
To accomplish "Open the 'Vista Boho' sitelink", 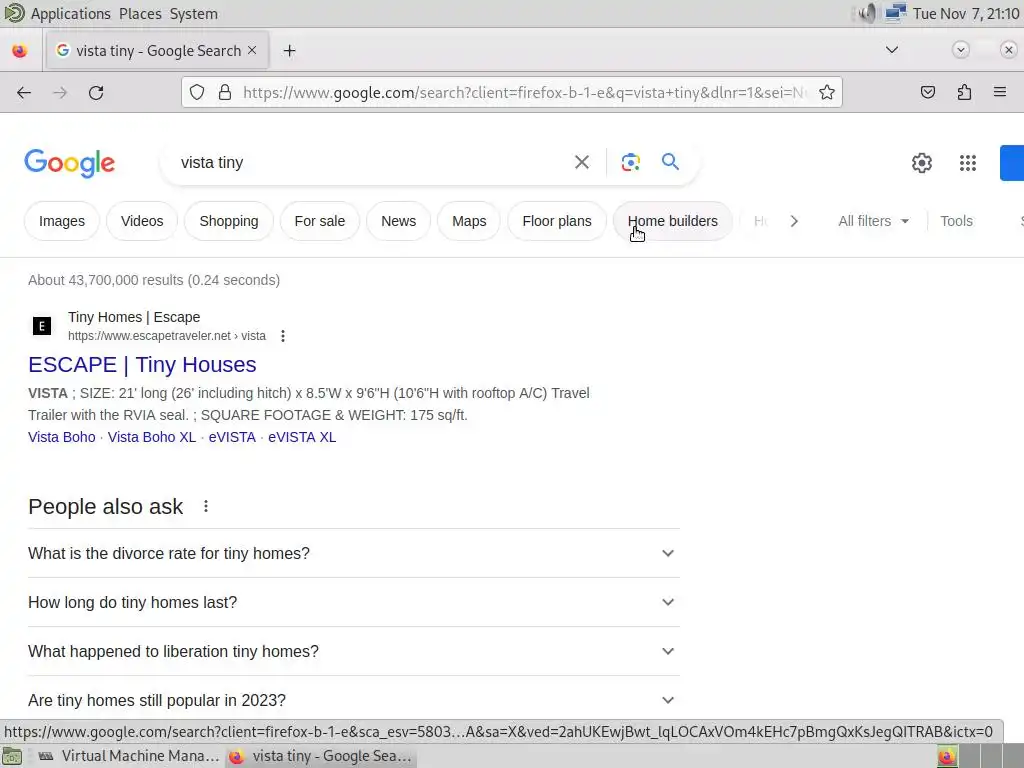I will click(x=61, y=437).
